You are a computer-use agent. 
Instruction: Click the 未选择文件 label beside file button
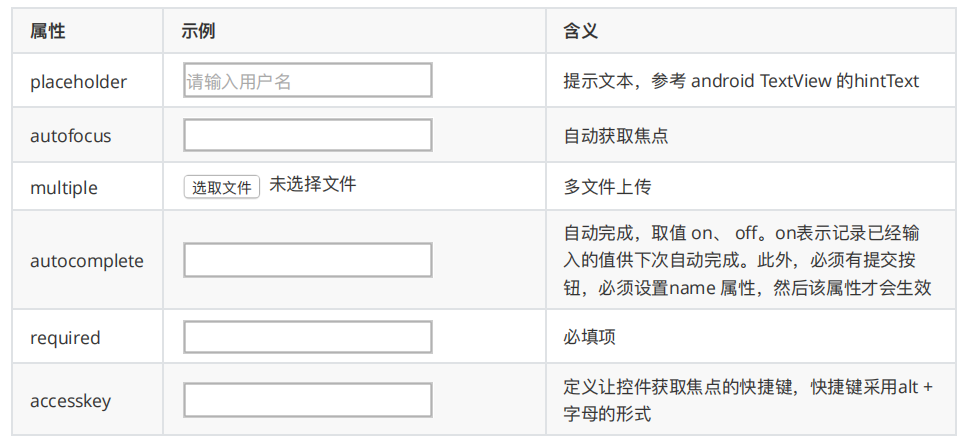coord(312,184)
